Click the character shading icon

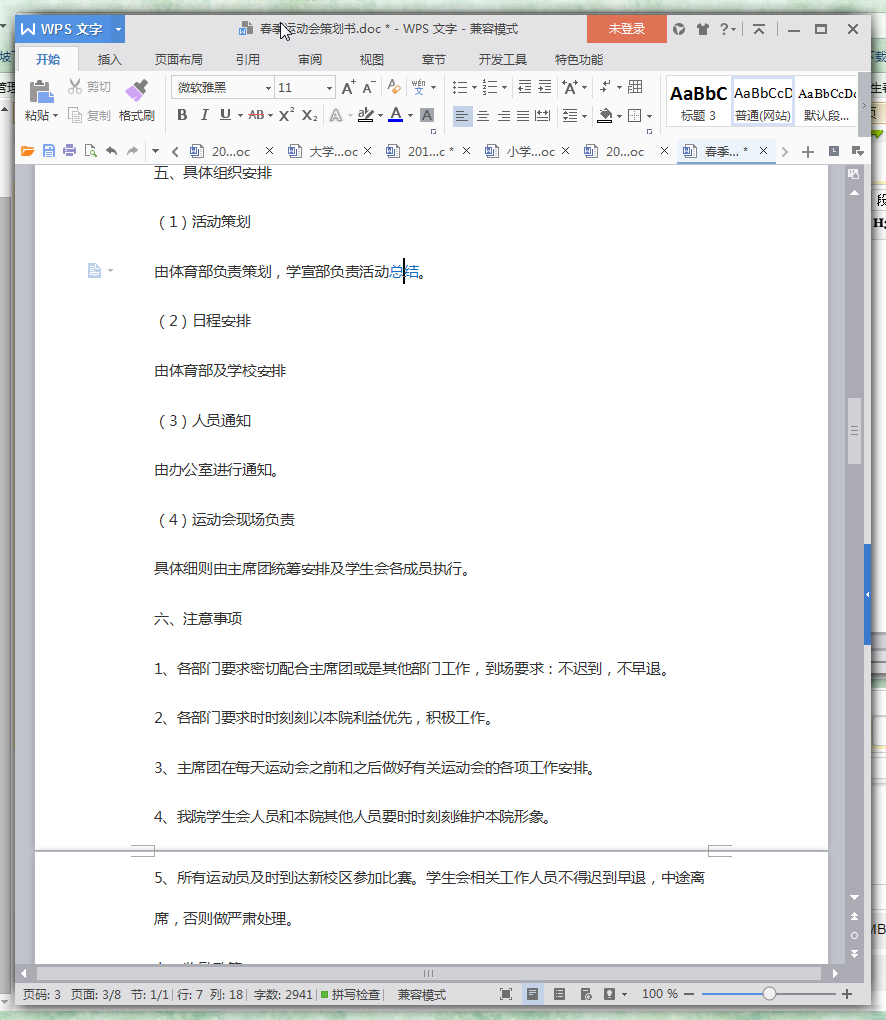point(427,115)
